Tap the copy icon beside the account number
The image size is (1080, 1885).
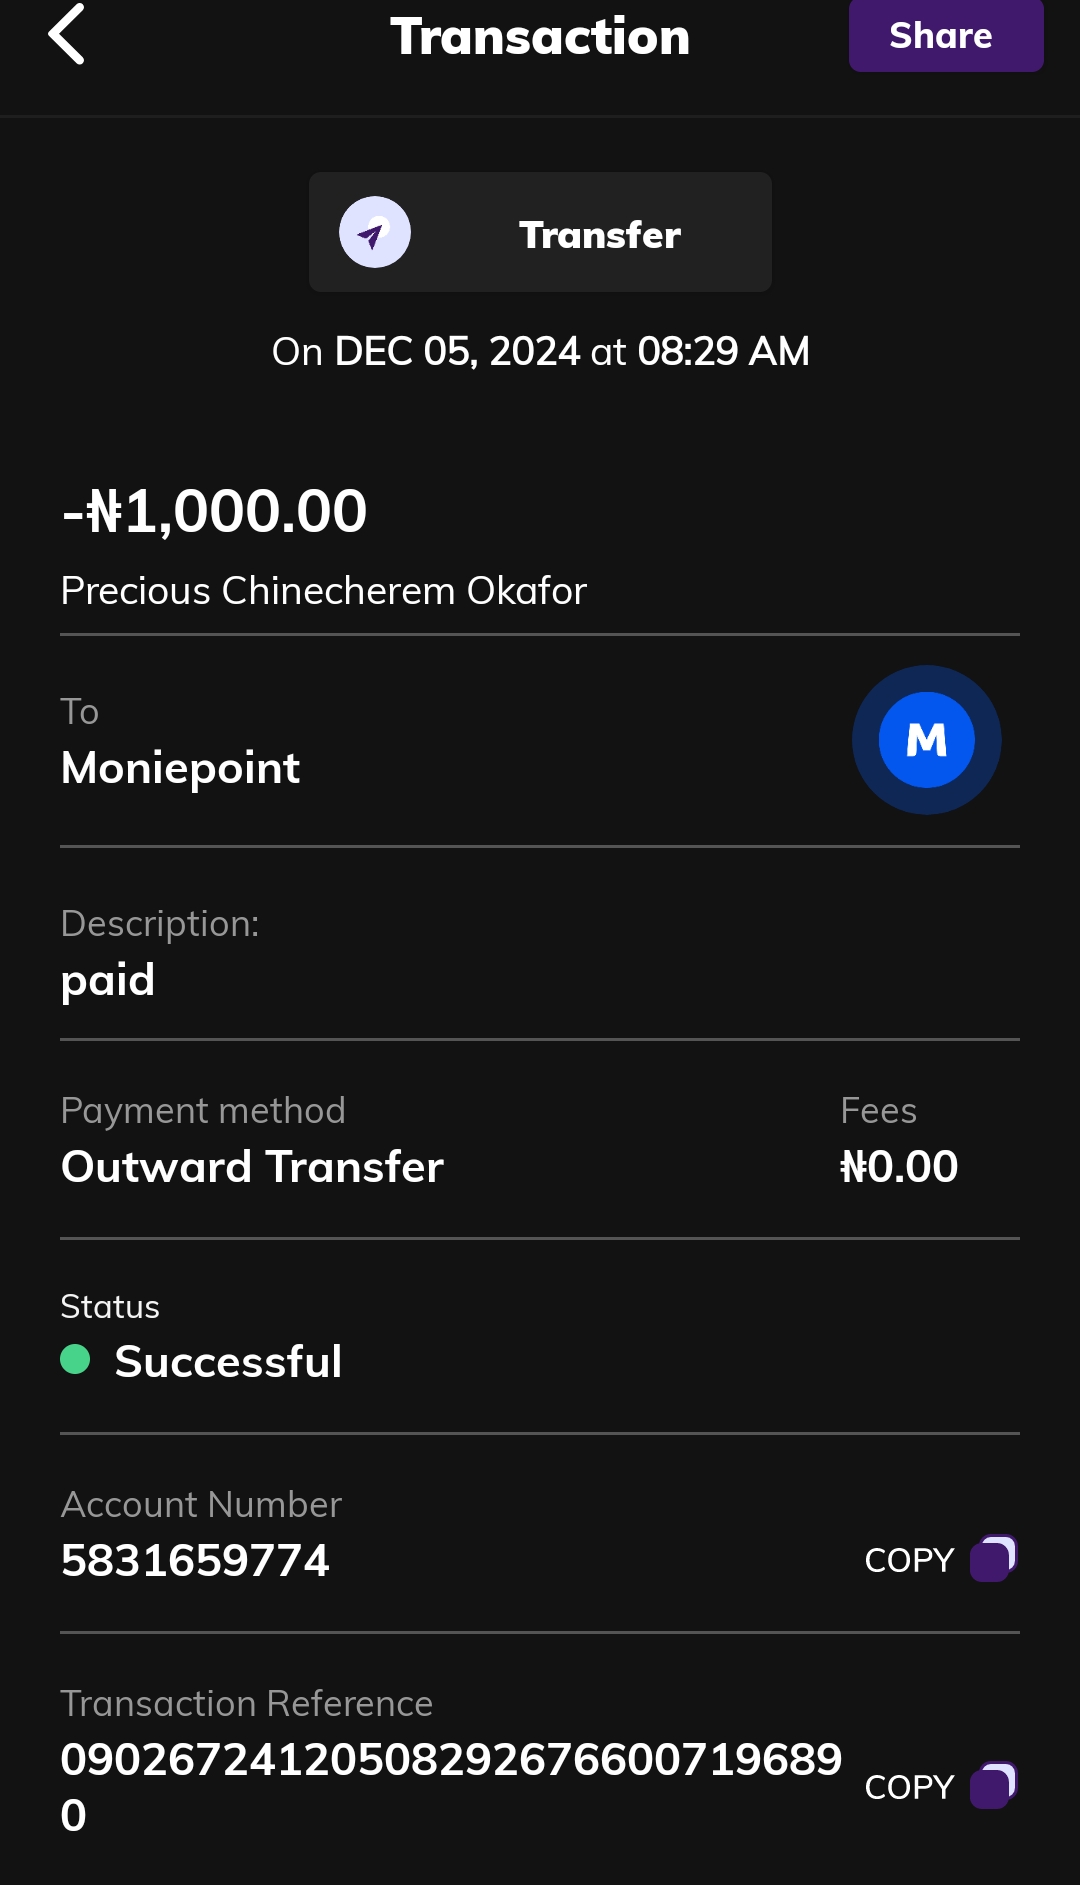click(992, 1558)
